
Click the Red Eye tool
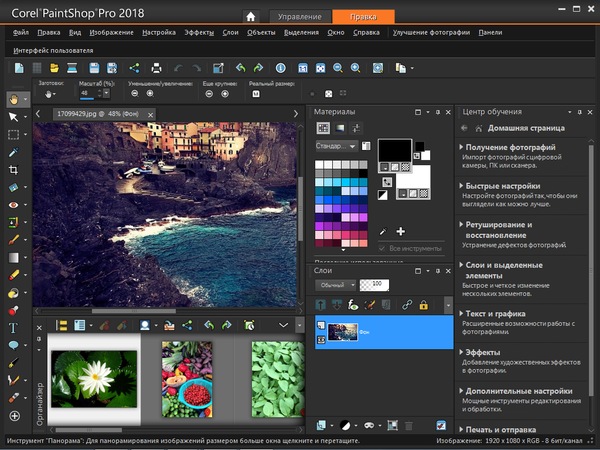(14, 204)
